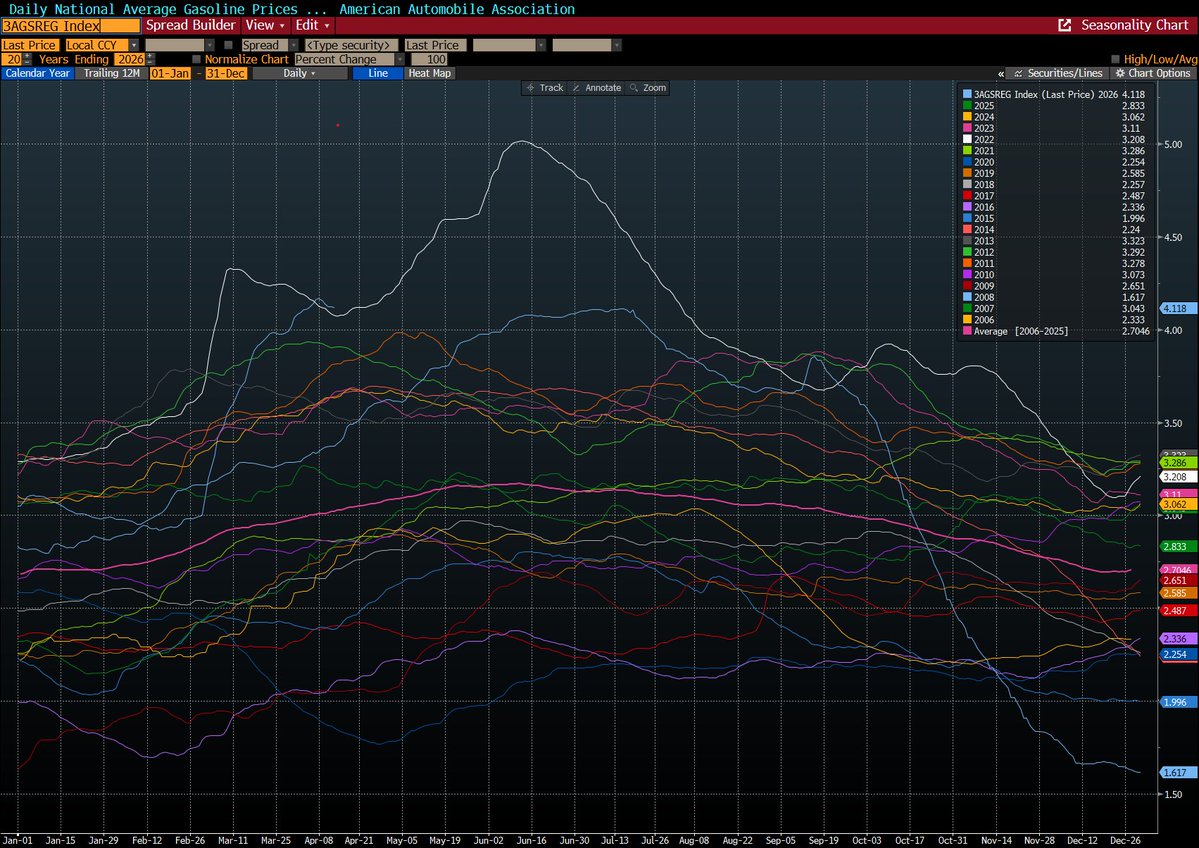Viewport: 1199px width, 848px height.
Task: Click the pop-out icon beside Seasonality Chart
Action: coord(1064,25)
